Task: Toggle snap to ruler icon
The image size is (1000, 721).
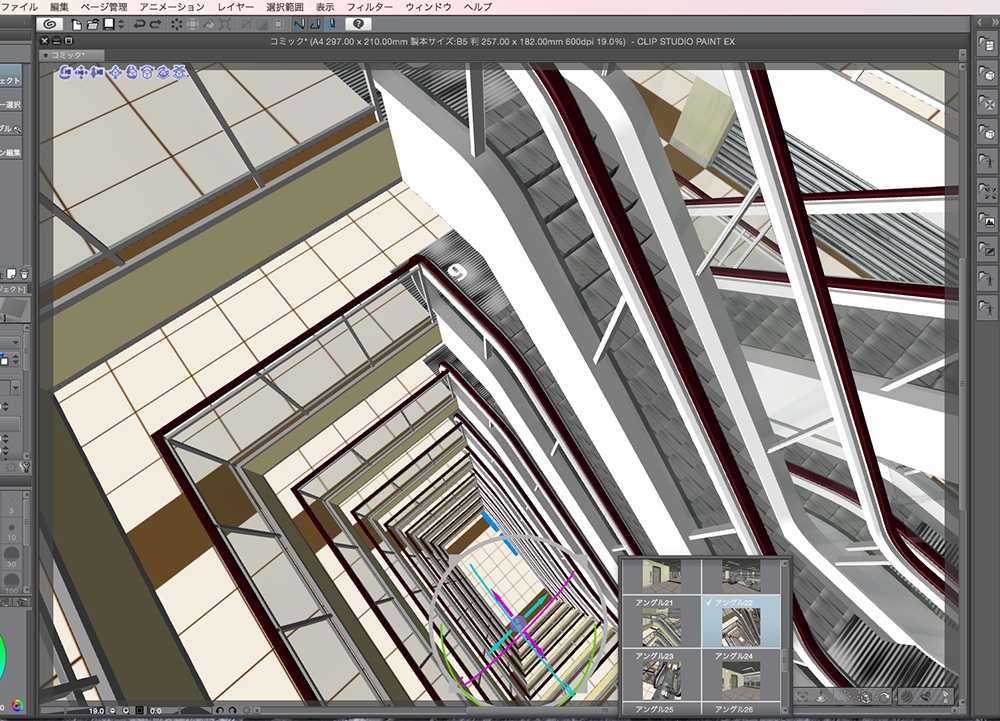Action: pos(299,23)
